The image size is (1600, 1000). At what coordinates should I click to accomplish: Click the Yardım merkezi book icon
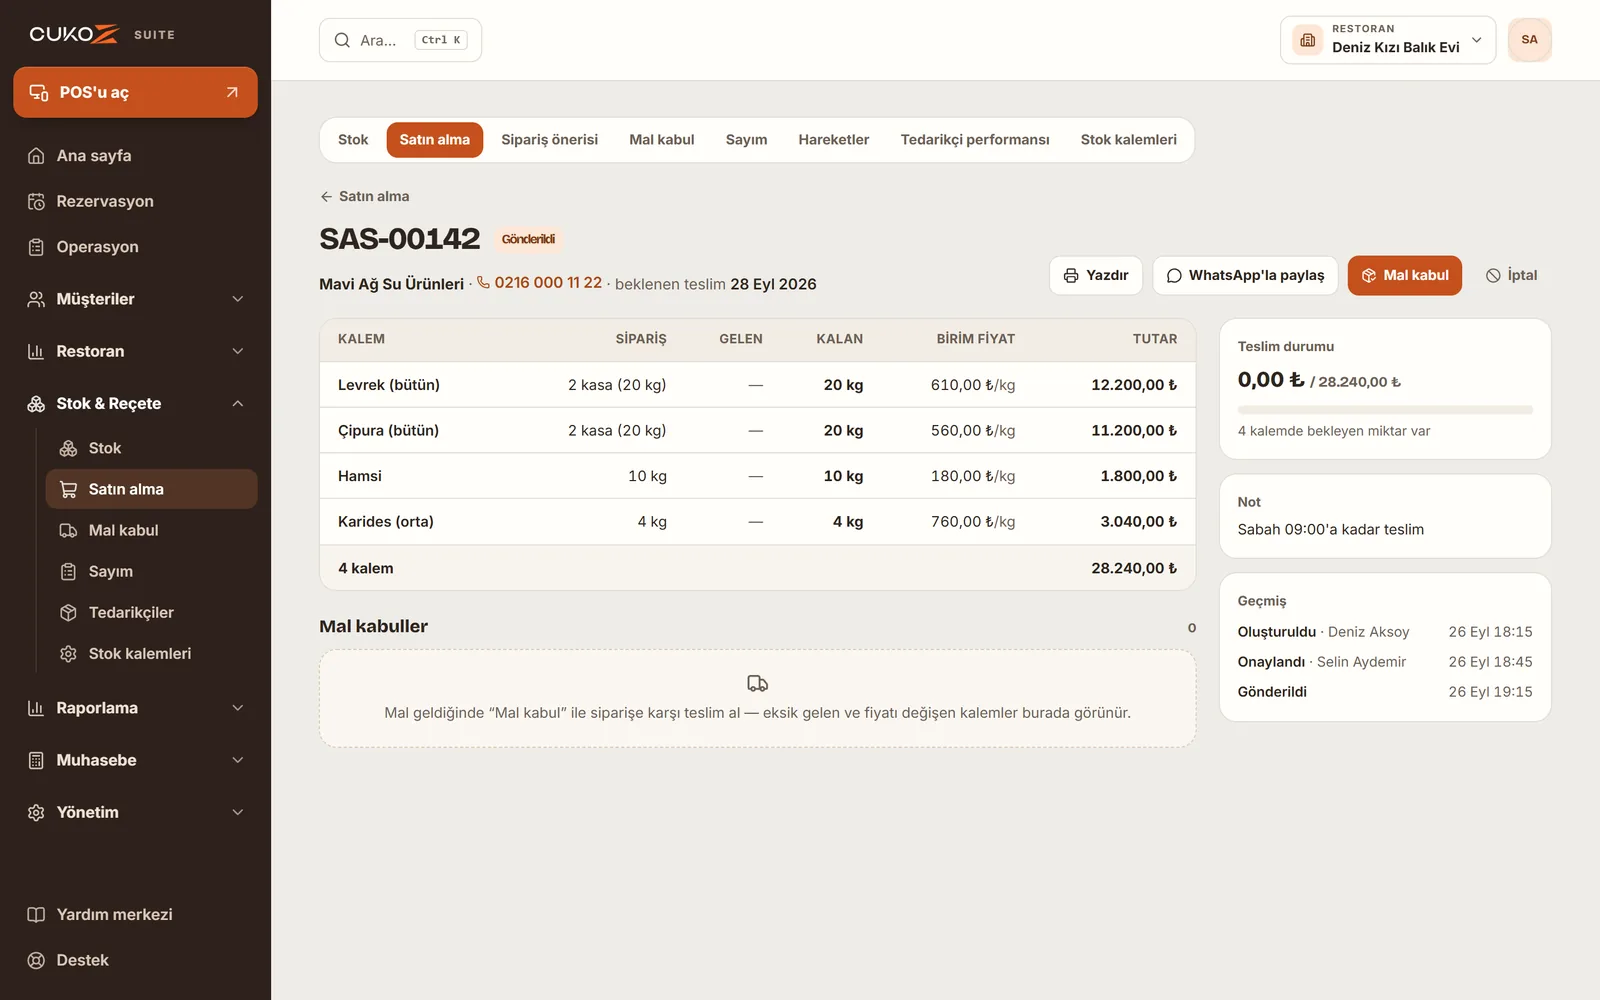[x=36, y=914]
